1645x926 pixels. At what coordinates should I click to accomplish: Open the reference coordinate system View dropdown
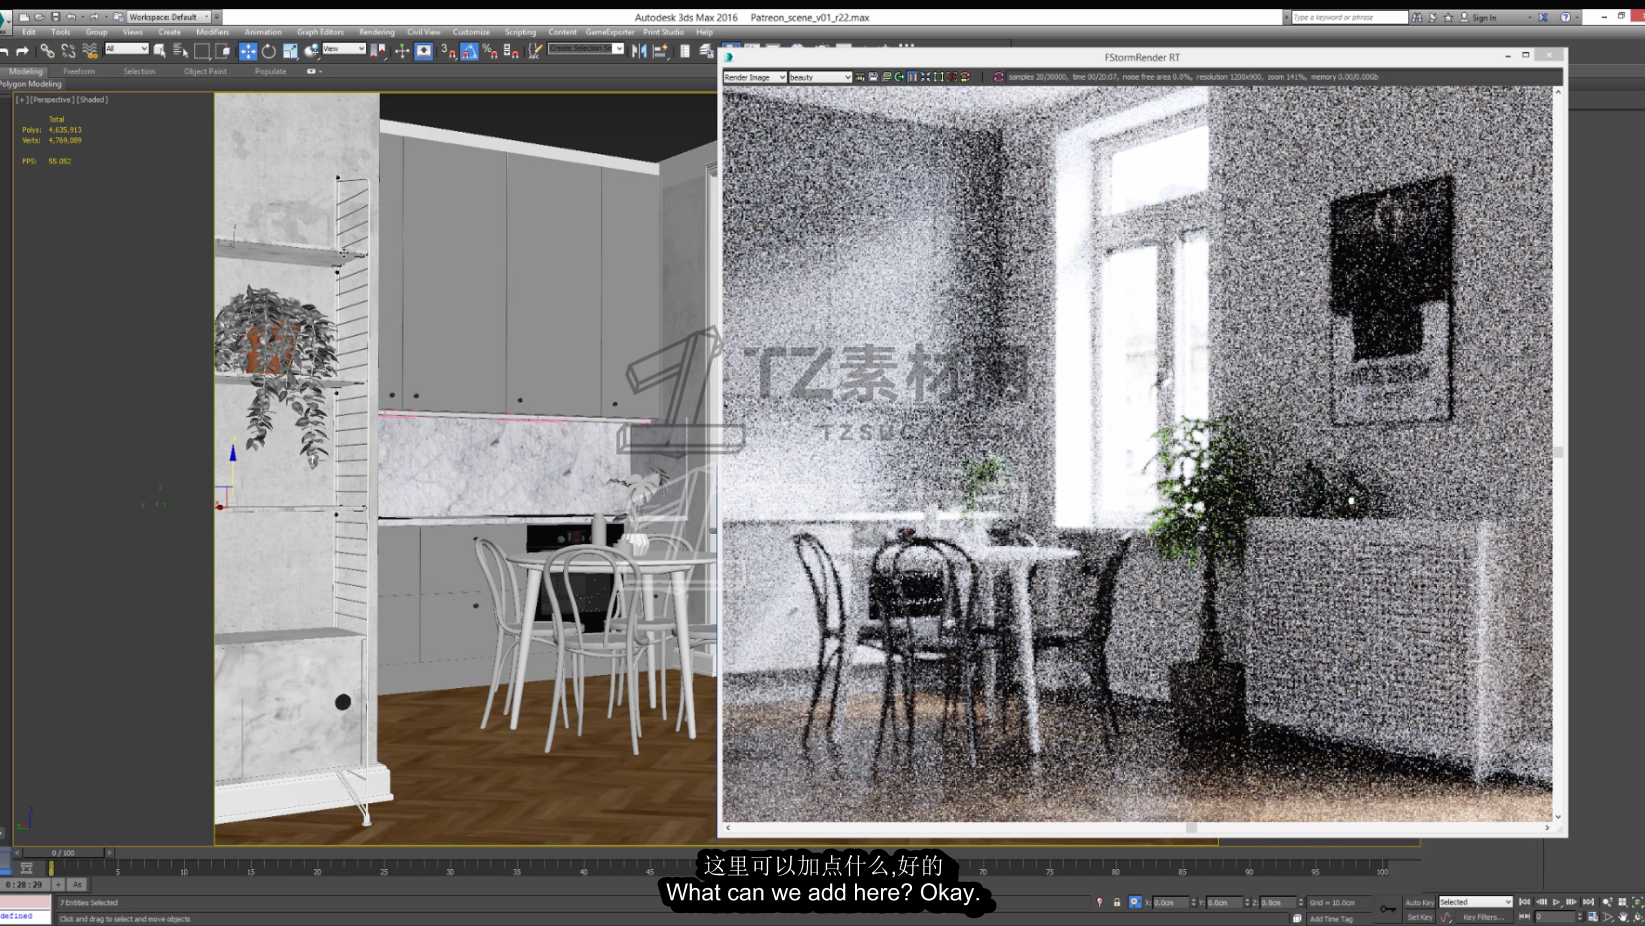coord(343,49)
